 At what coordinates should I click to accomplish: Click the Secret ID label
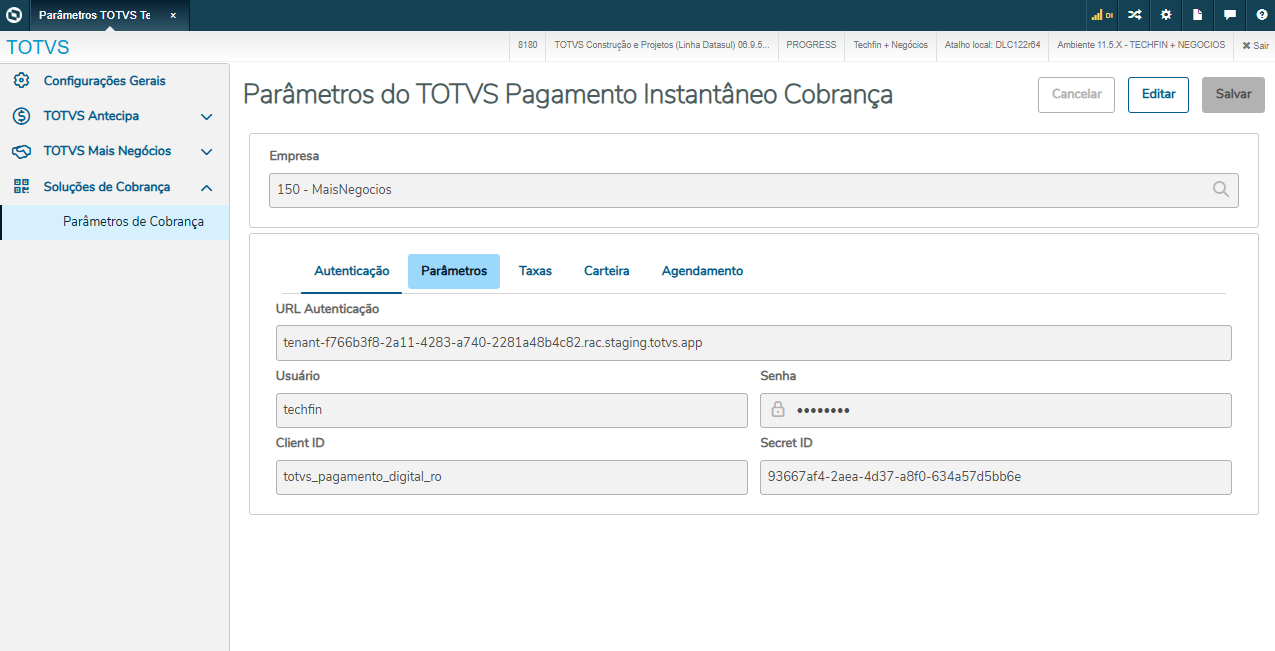[787, 443]
